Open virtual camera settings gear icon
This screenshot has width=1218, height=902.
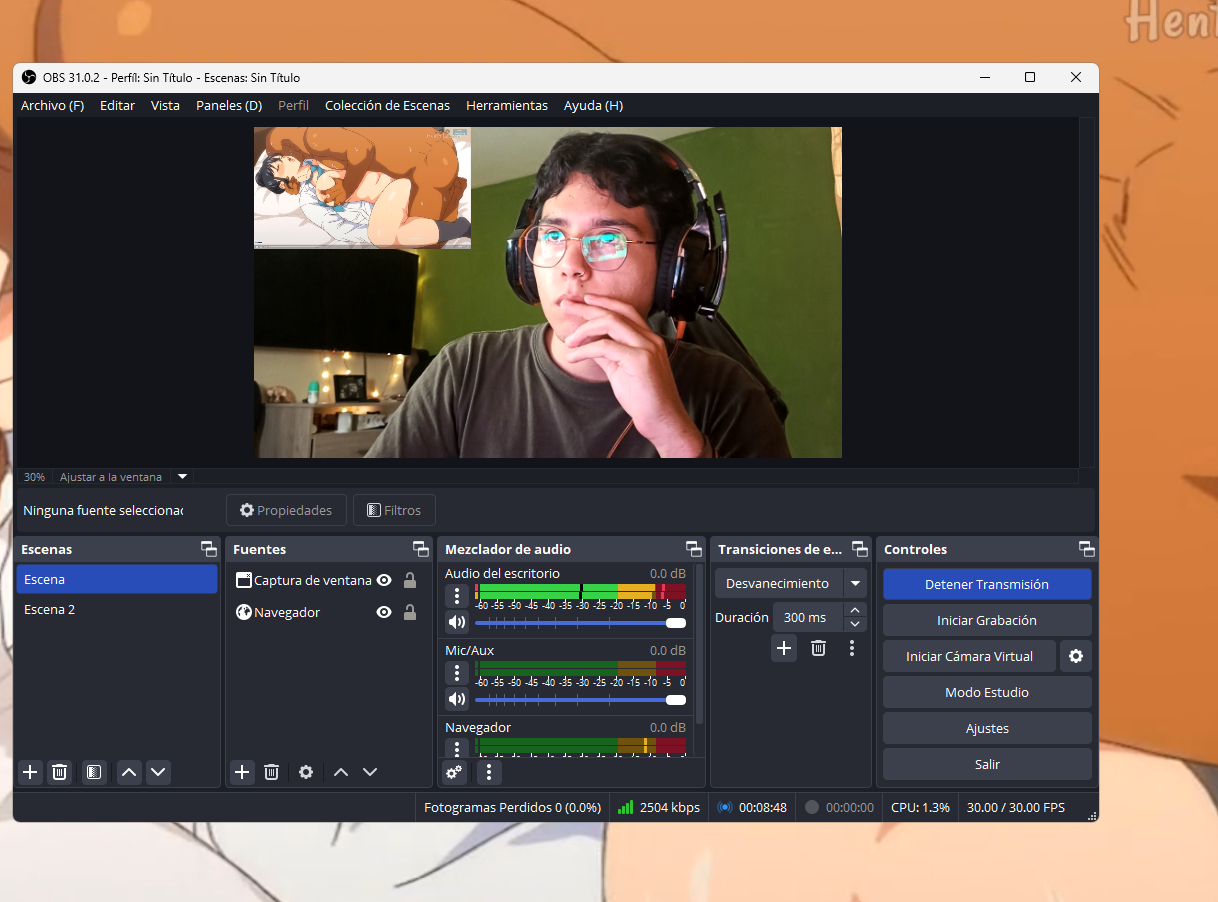click(x=1076, y=656)
